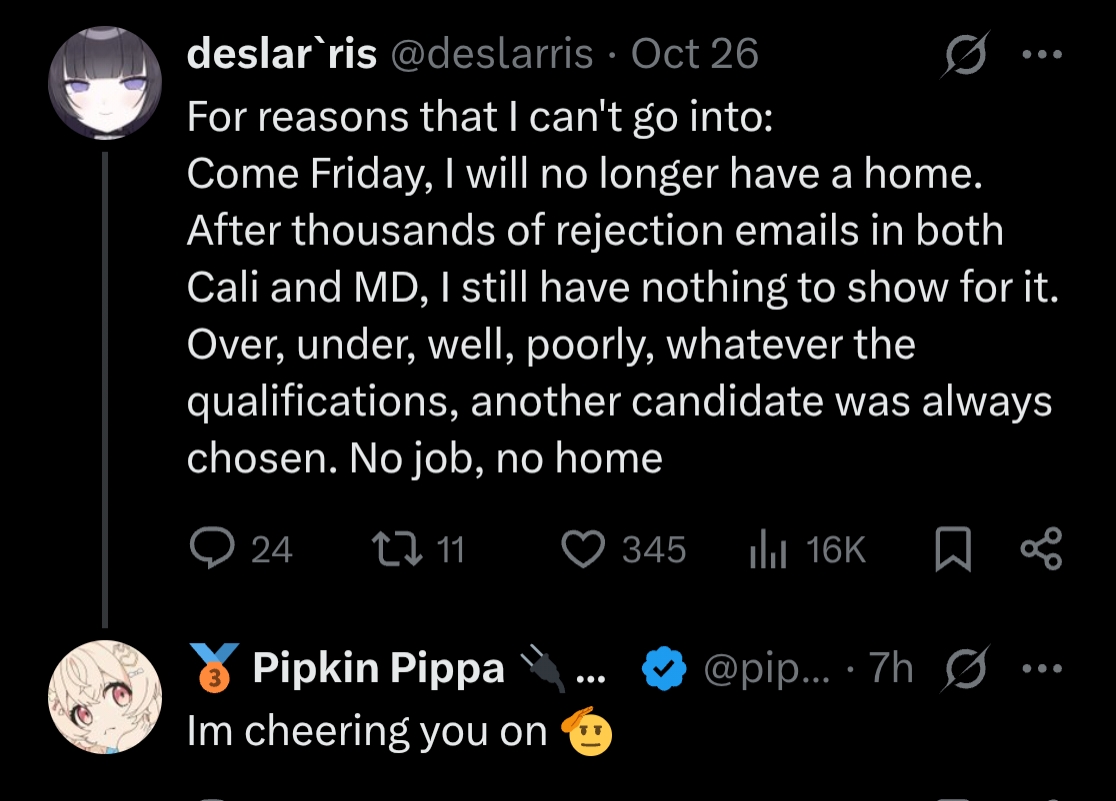Open more options on Pipkin Pippa reply

tap(1041, 668)
